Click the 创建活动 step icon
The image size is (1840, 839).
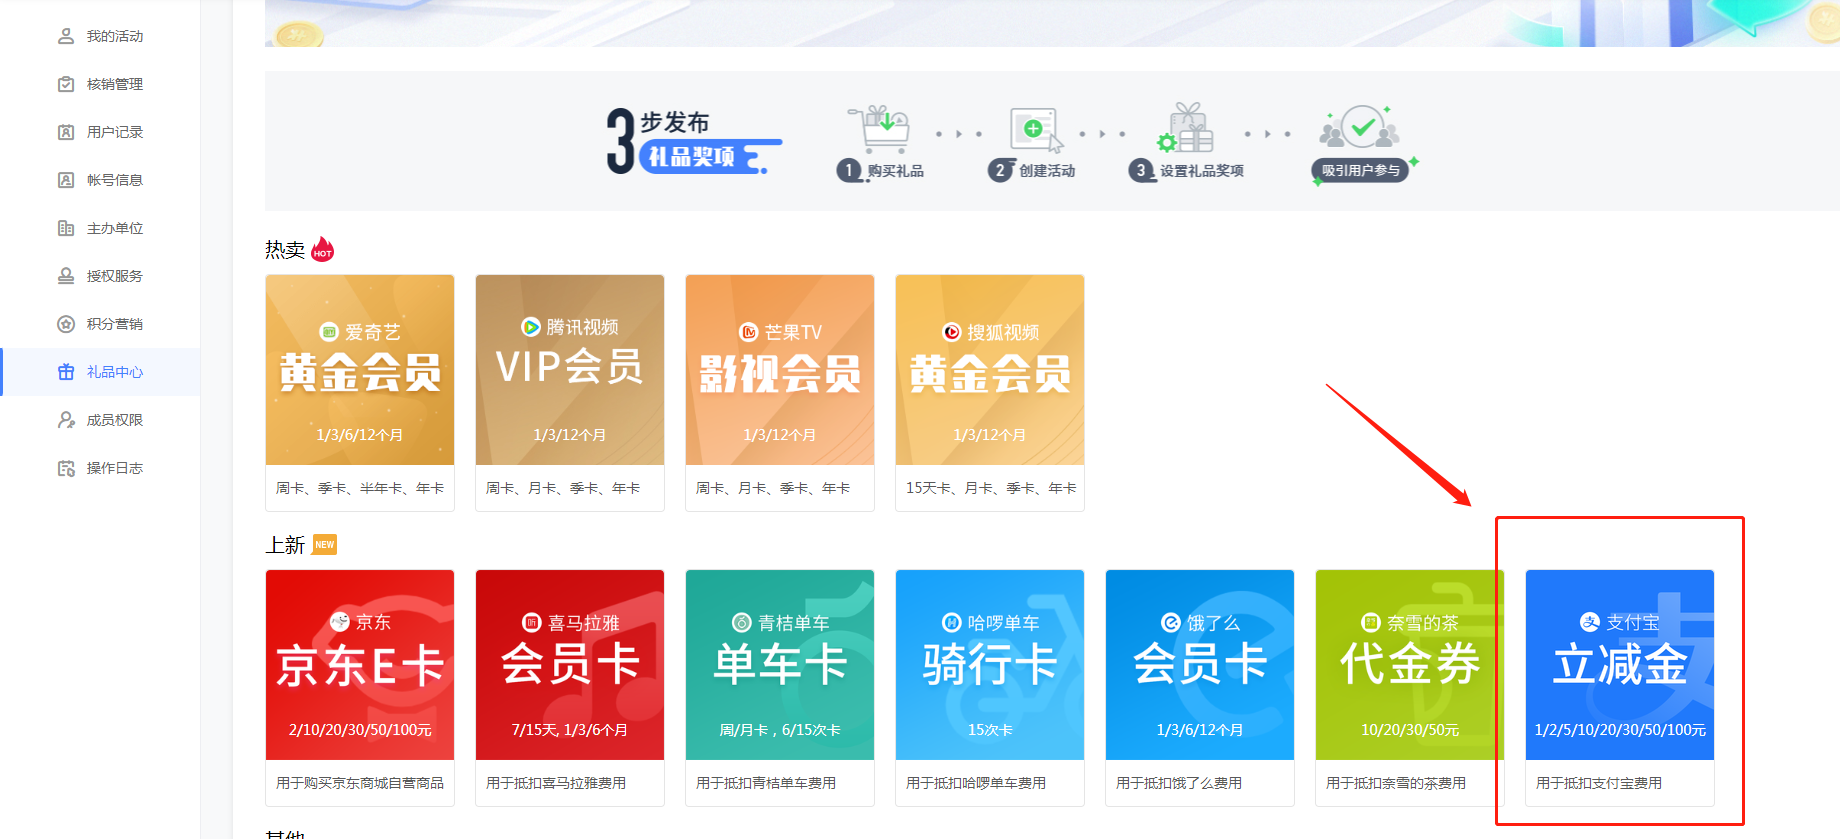coord(1036,130)
